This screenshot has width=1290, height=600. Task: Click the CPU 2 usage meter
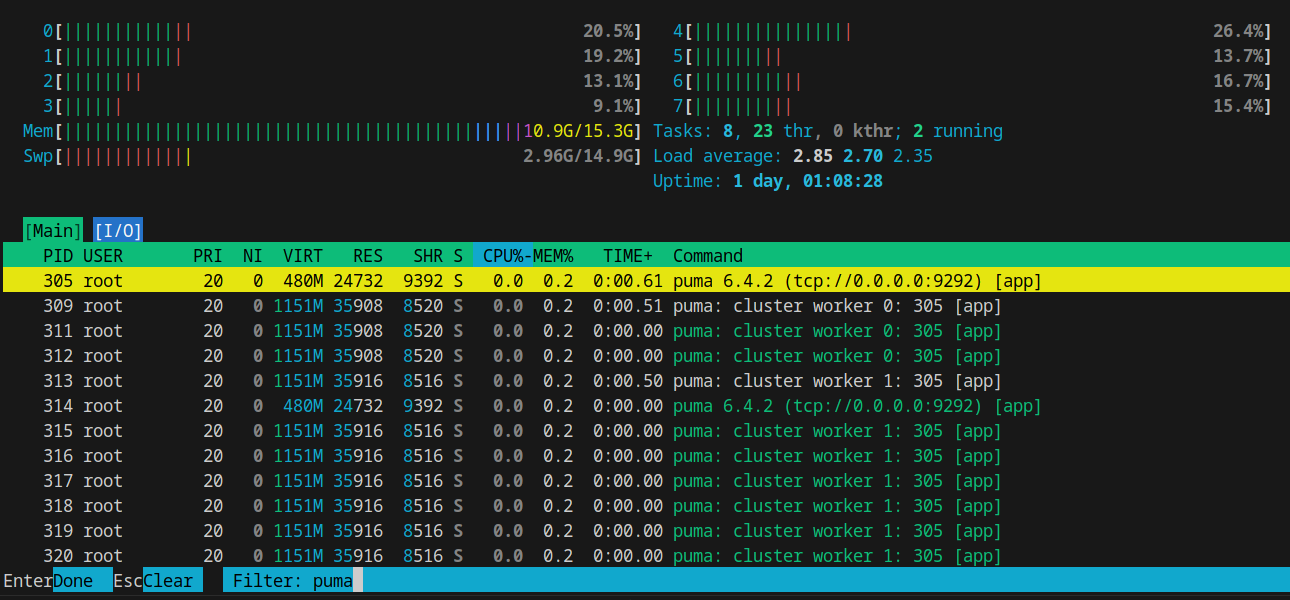(x=343, y=81)
